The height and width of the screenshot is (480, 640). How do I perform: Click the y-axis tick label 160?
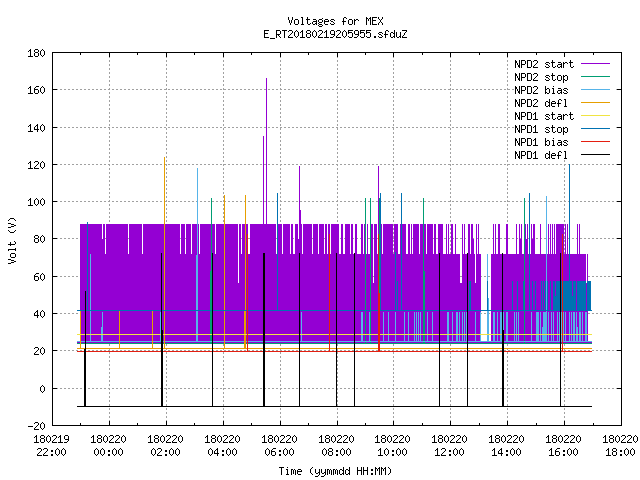tap(36, 90)
